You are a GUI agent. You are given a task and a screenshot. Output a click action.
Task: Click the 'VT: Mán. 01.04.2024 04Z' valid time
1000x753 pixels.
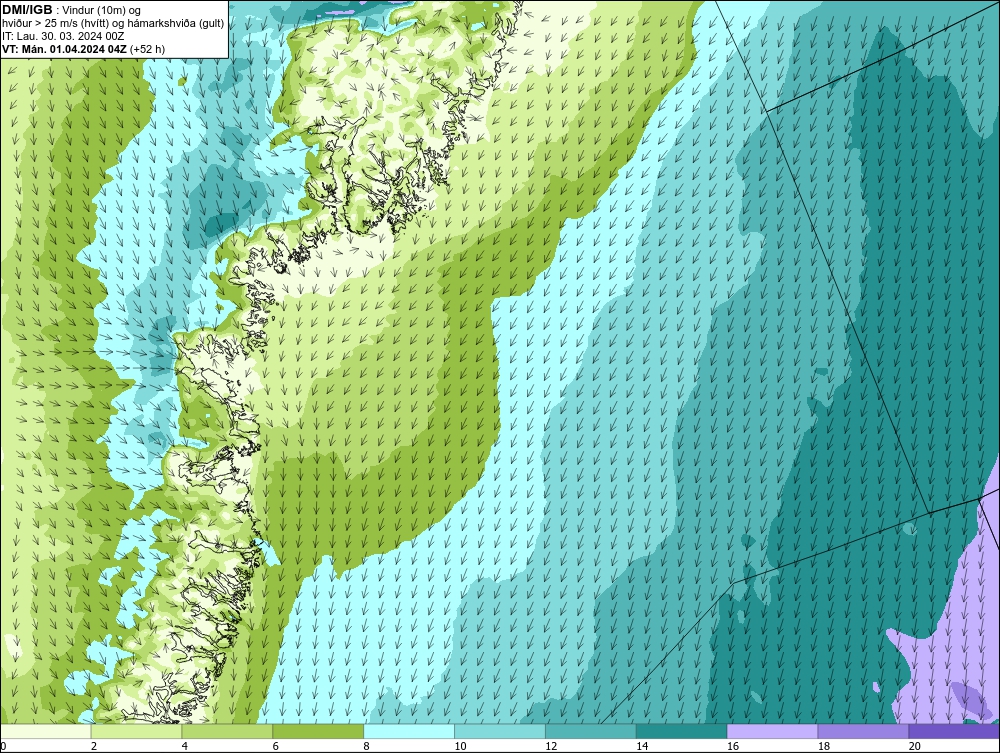point(64,49)
